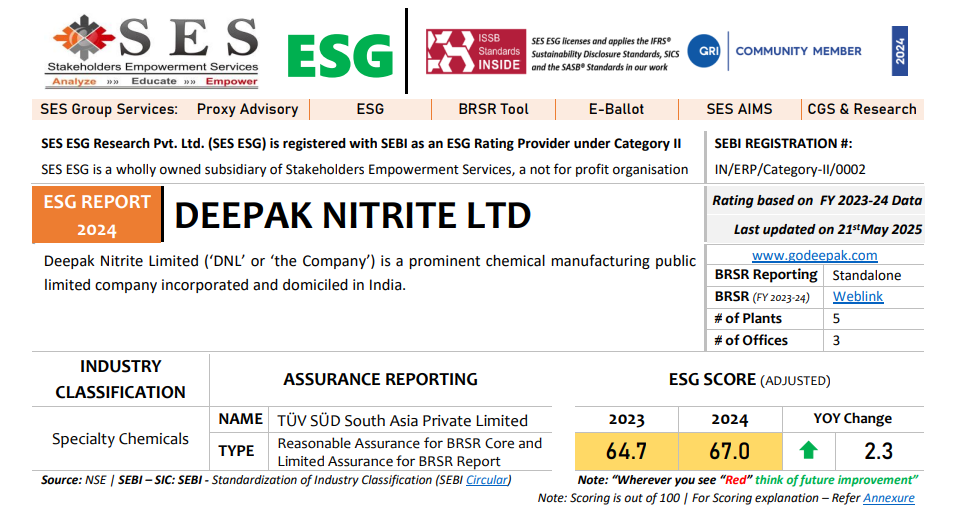Click the 2023 score column header

pyautogui.click(x=626, y=419)
